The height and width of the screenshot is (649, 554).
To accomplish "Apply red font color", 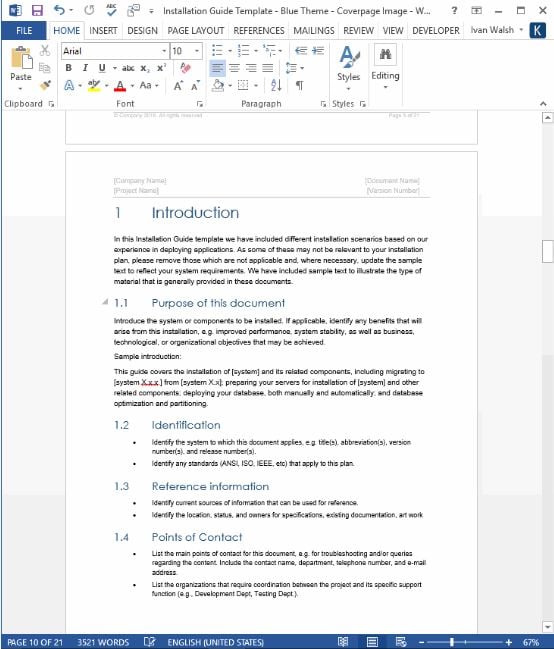I will [120, 85].
